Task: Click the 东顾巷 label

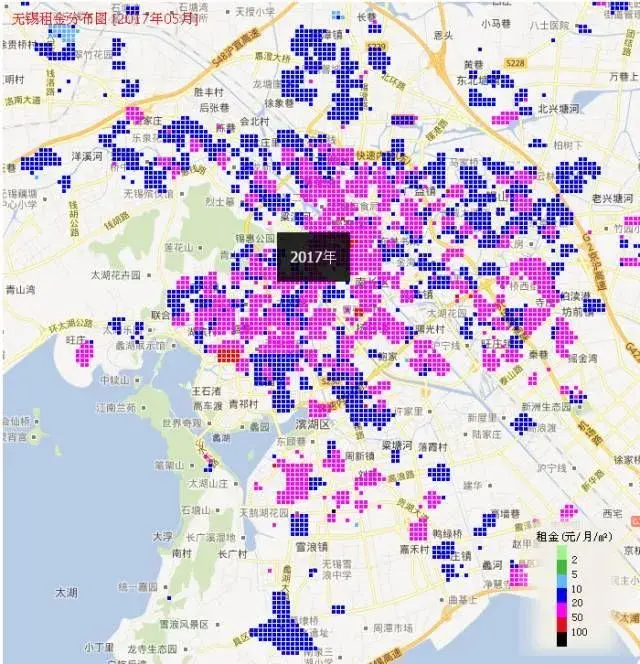Action: pos(291,442)
